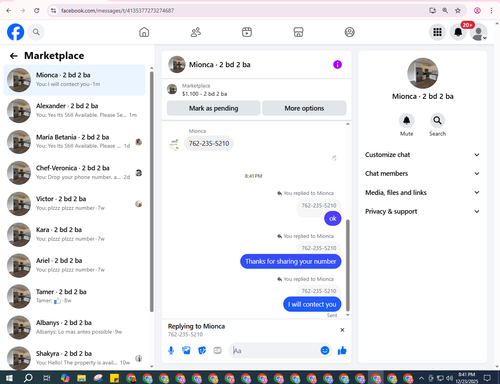Go back in browser history
The height and width of the screenshot is (384, 500).
click(x=9, y=11)
